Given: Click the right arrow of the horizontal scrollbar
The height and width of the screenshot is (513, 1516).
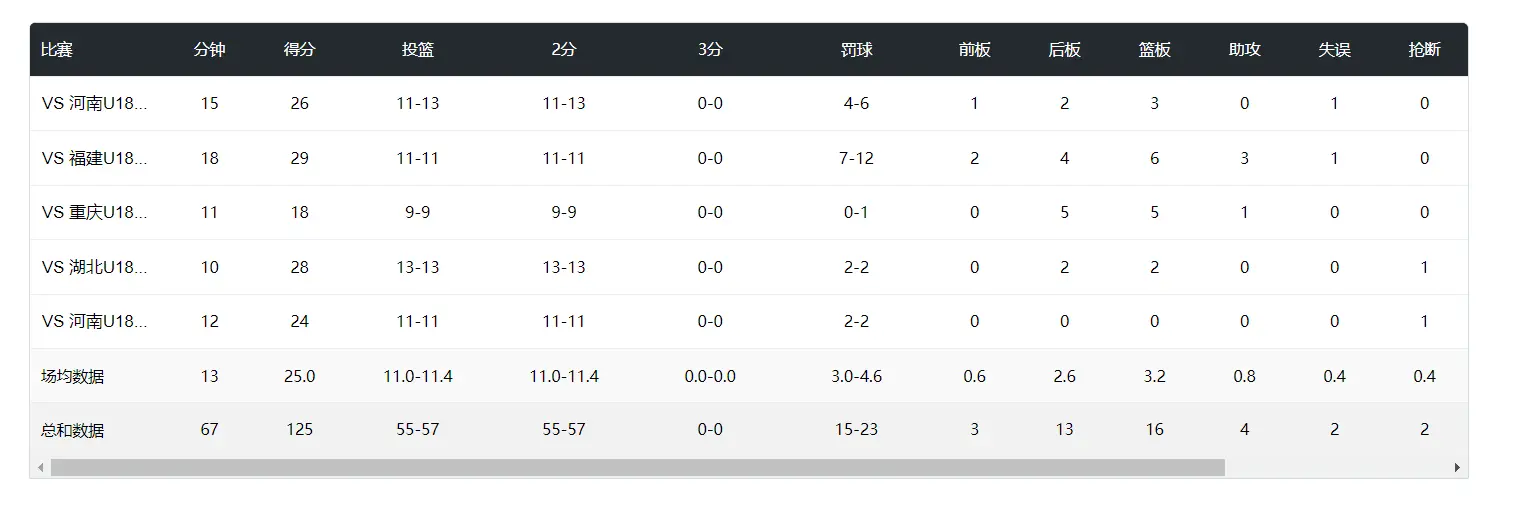Looking at the screenshot, I should click(x=1457, y=468).
